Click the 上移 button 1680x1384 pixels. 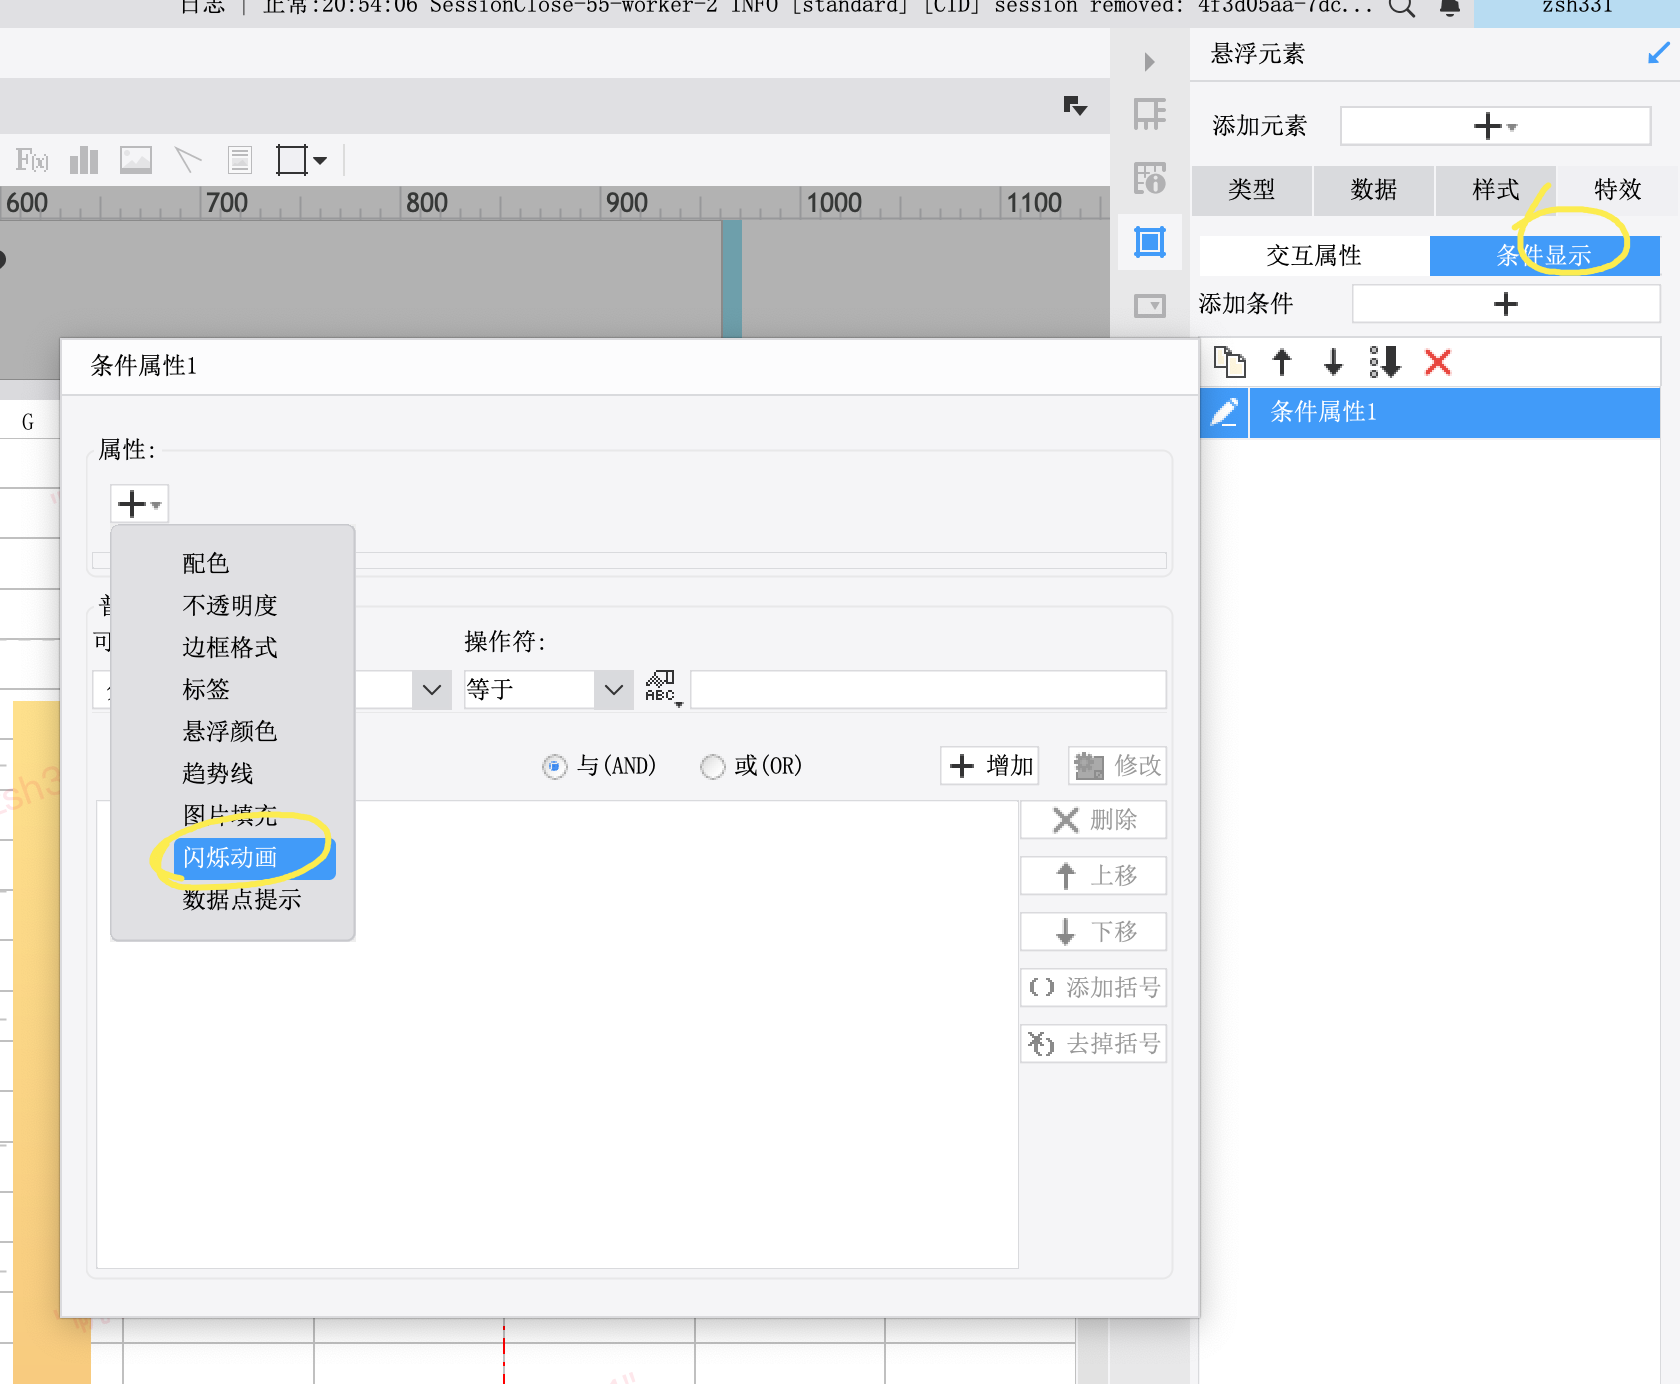click(x=1093, y=876)
